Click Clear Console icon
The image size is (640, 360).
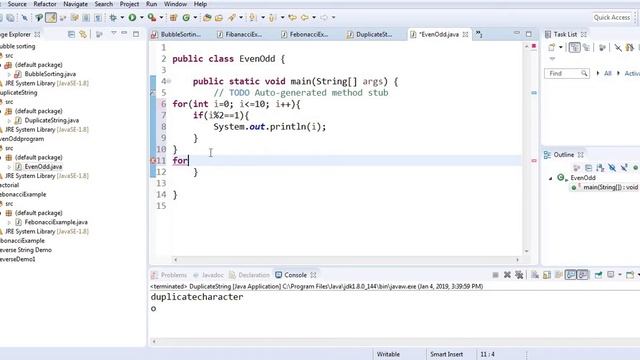(535, 275)
